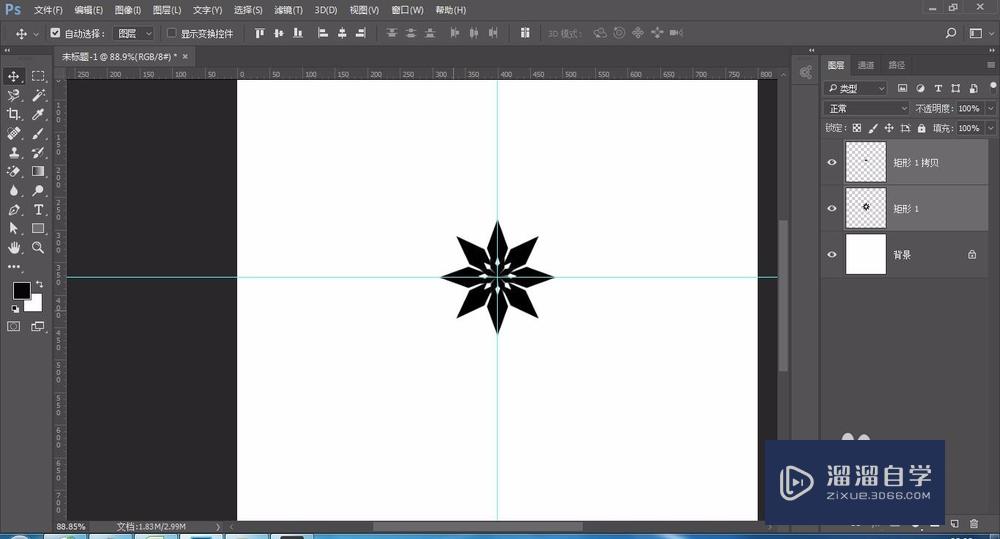1000x539 pixels.
Task: Activate the Crop tool
Action: 13,114
